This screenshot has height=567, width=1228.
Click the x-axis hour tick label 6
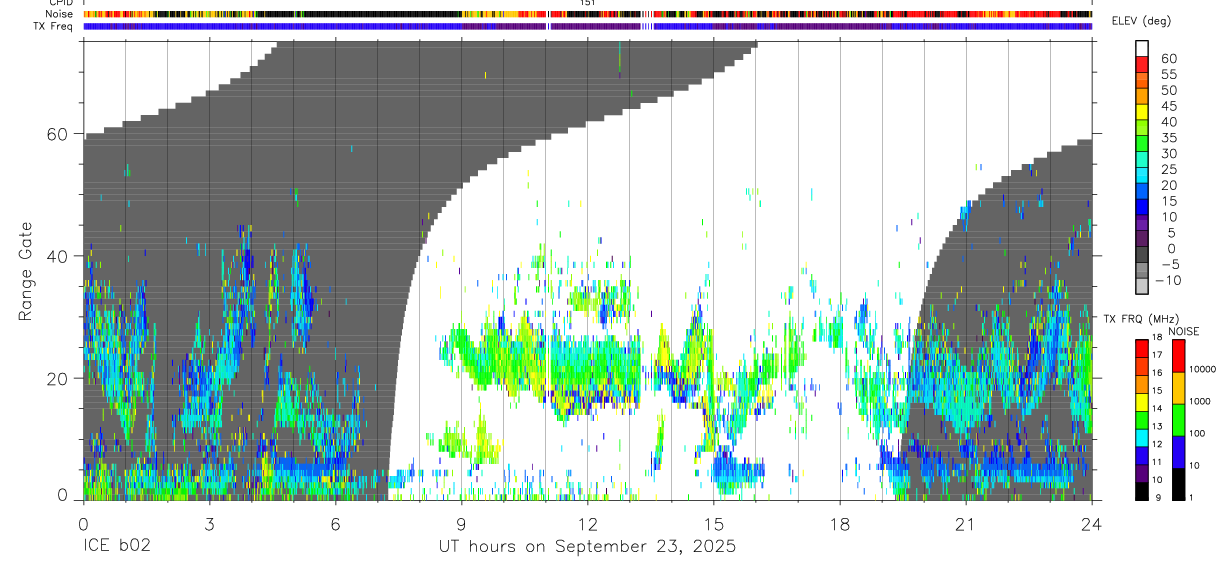pyautogui.click(x=335, y=524)
